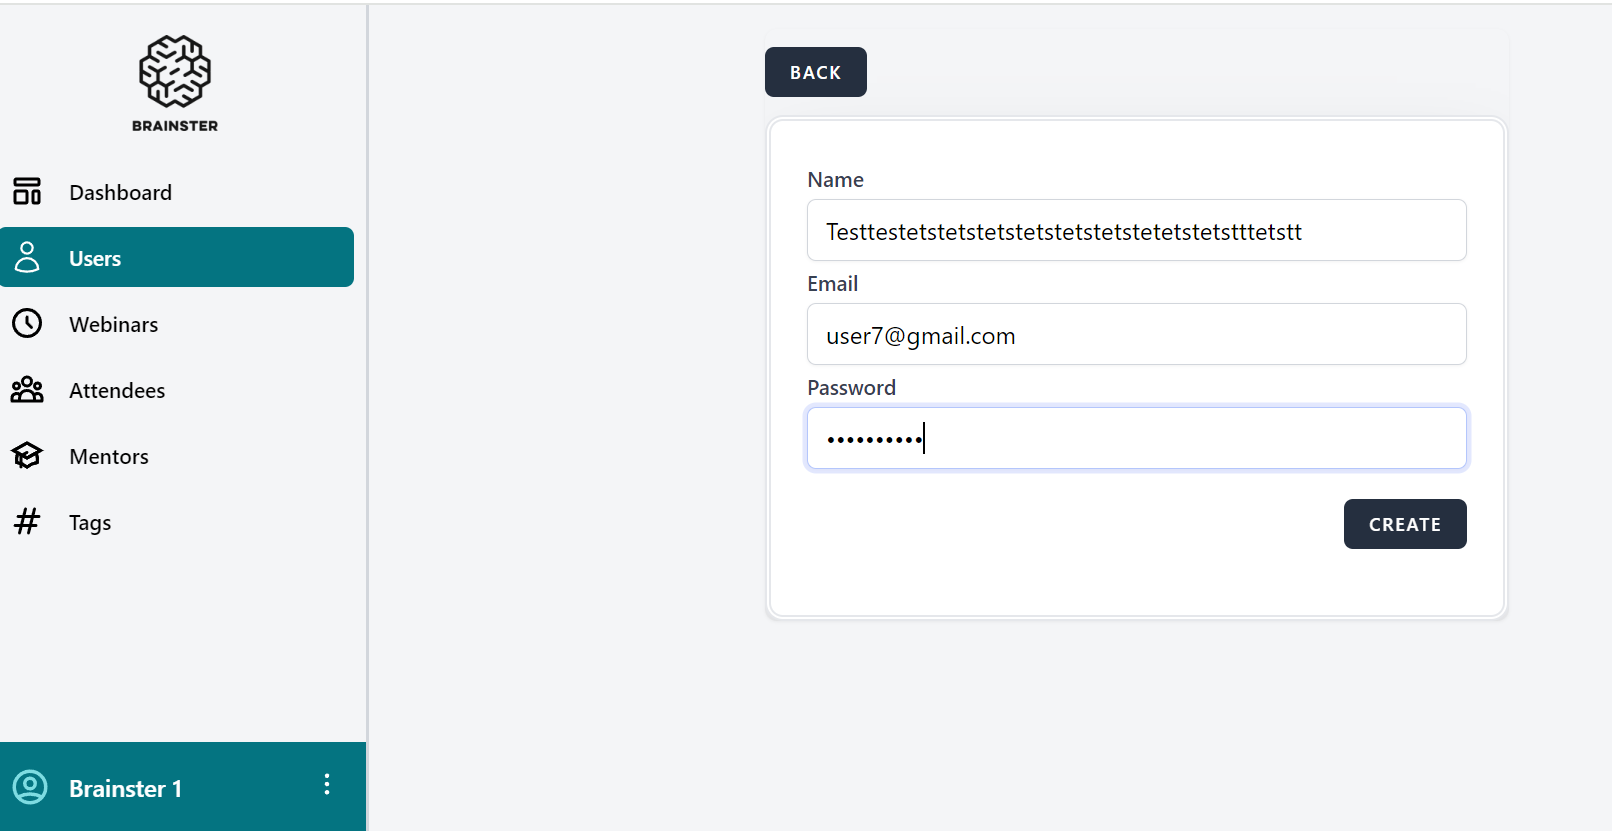Focus the Name input field
Viewport: 1612px width, 831px height.
click(x=1136, y=231)
